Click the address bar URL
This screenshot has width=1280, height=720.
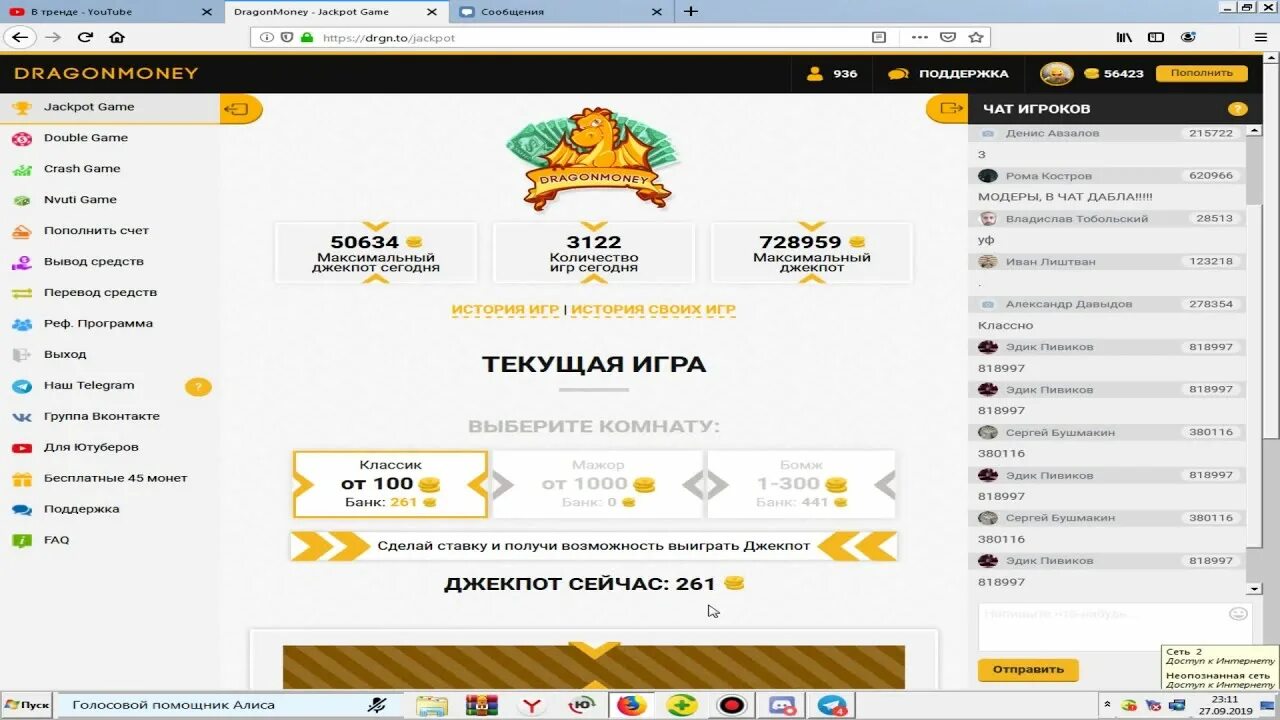coord(389,38)
